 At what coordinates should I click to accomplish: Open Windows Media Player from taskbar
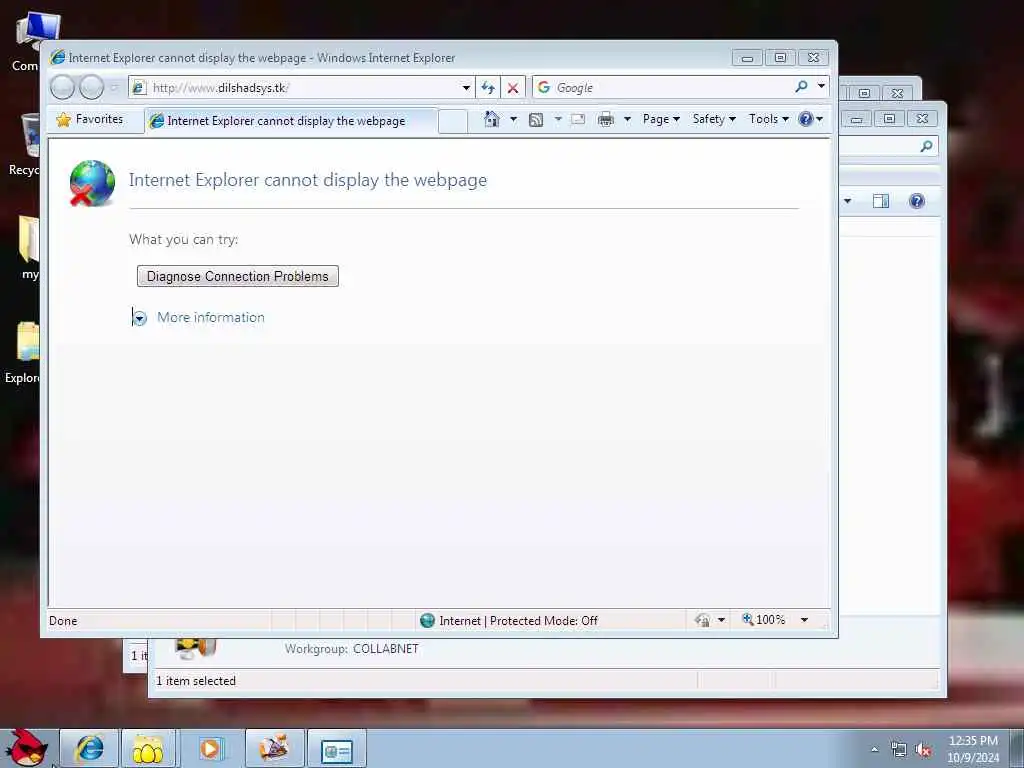click(210, 748)
